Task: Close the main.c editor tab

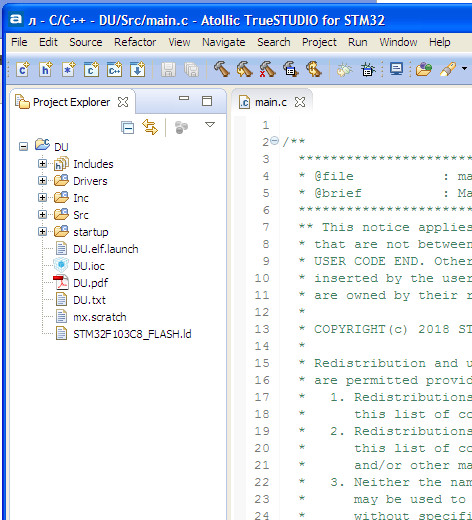Action: [x=300, y=102]
